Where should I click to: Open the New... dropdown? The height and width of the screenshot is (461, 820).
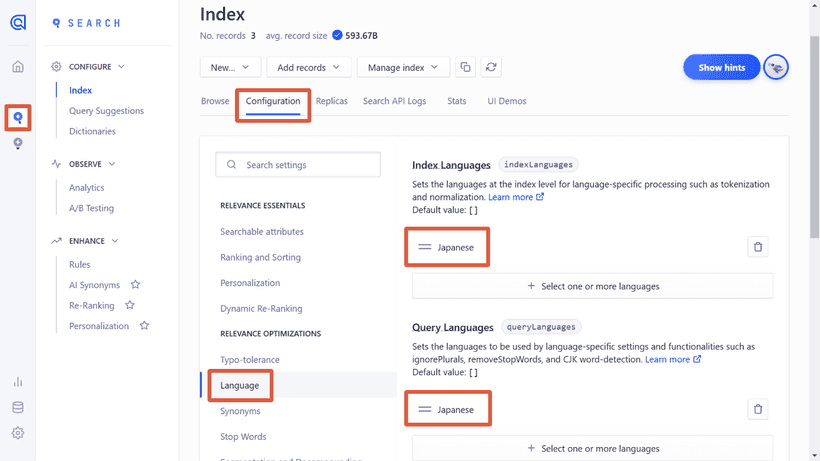coord(230,67)
